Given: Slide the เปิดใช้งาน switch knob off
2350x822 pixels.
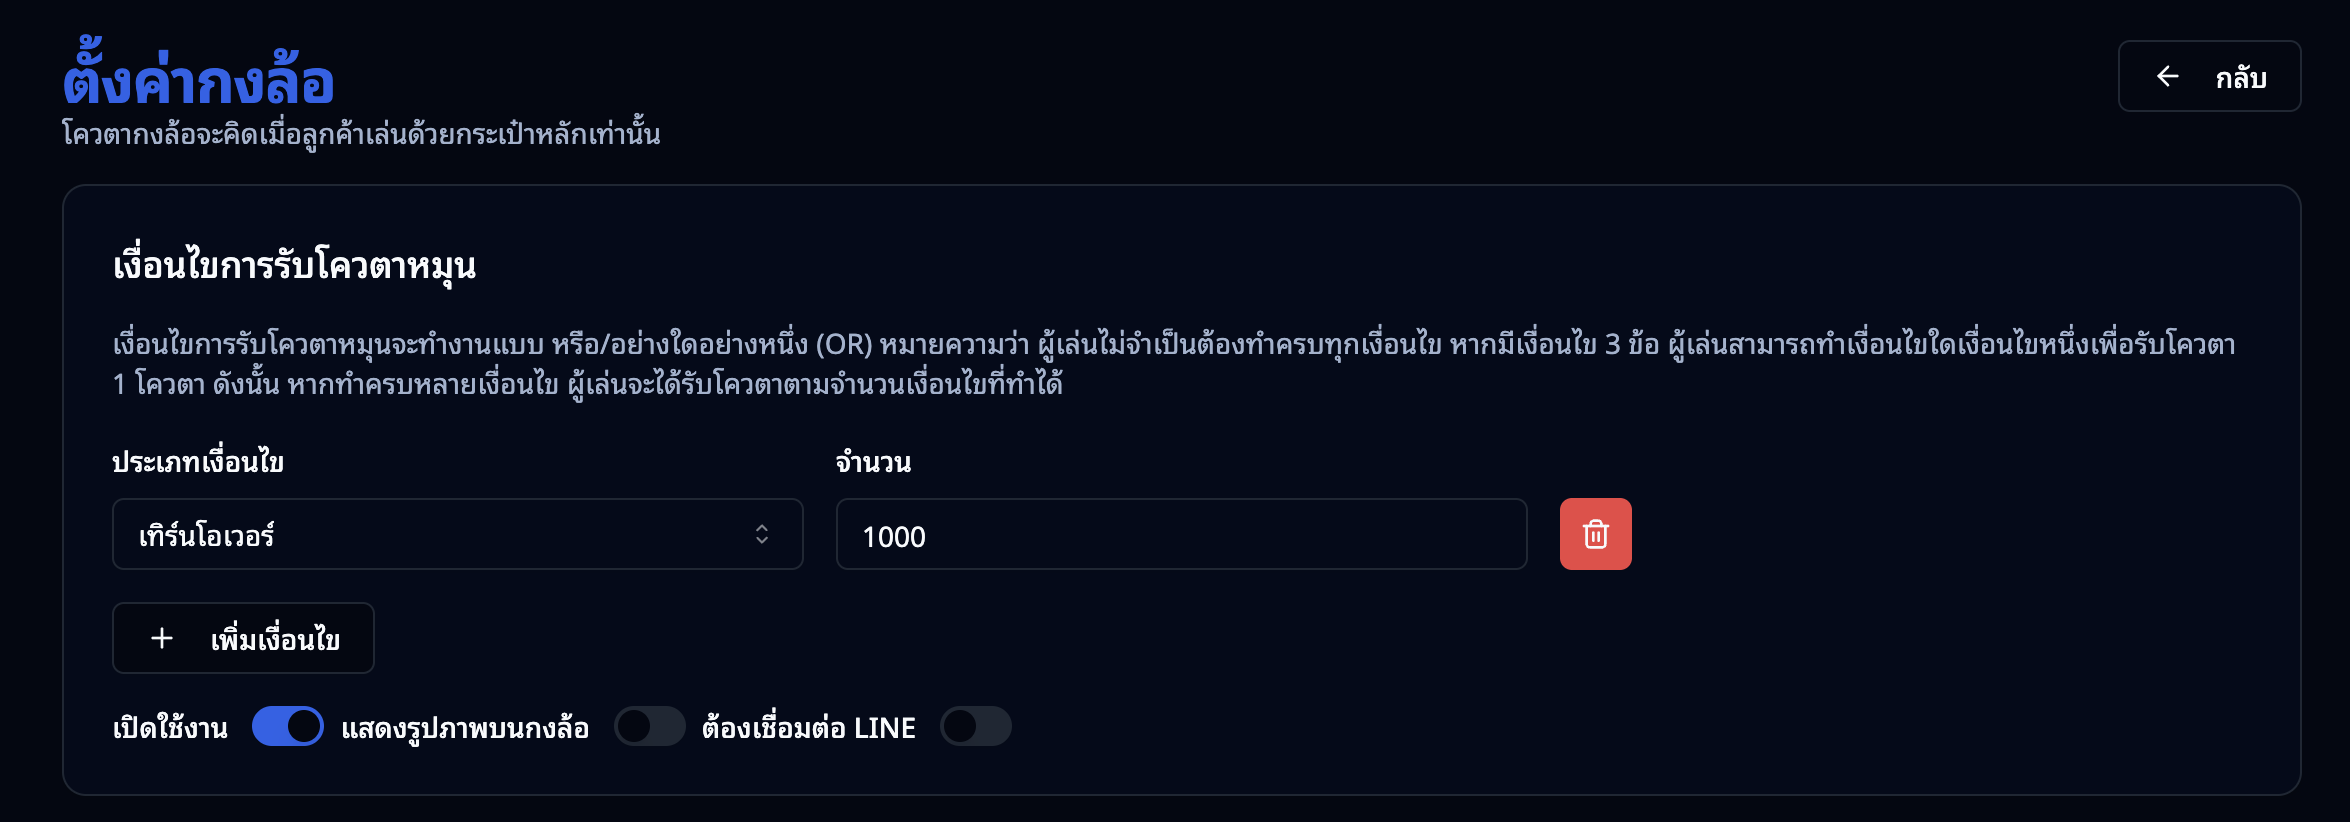Looking at the screenshot, I should click(x=302, y=727).
